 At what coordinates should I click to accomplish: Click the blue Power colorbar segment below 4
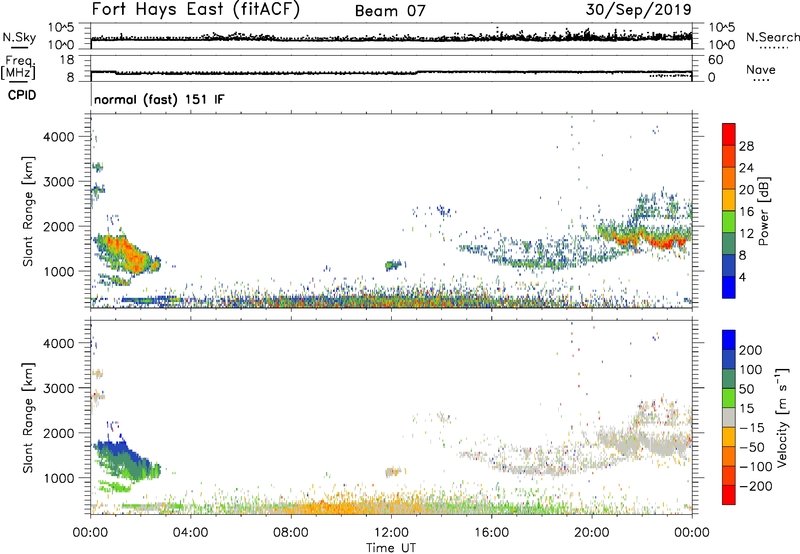coord(729,287)
